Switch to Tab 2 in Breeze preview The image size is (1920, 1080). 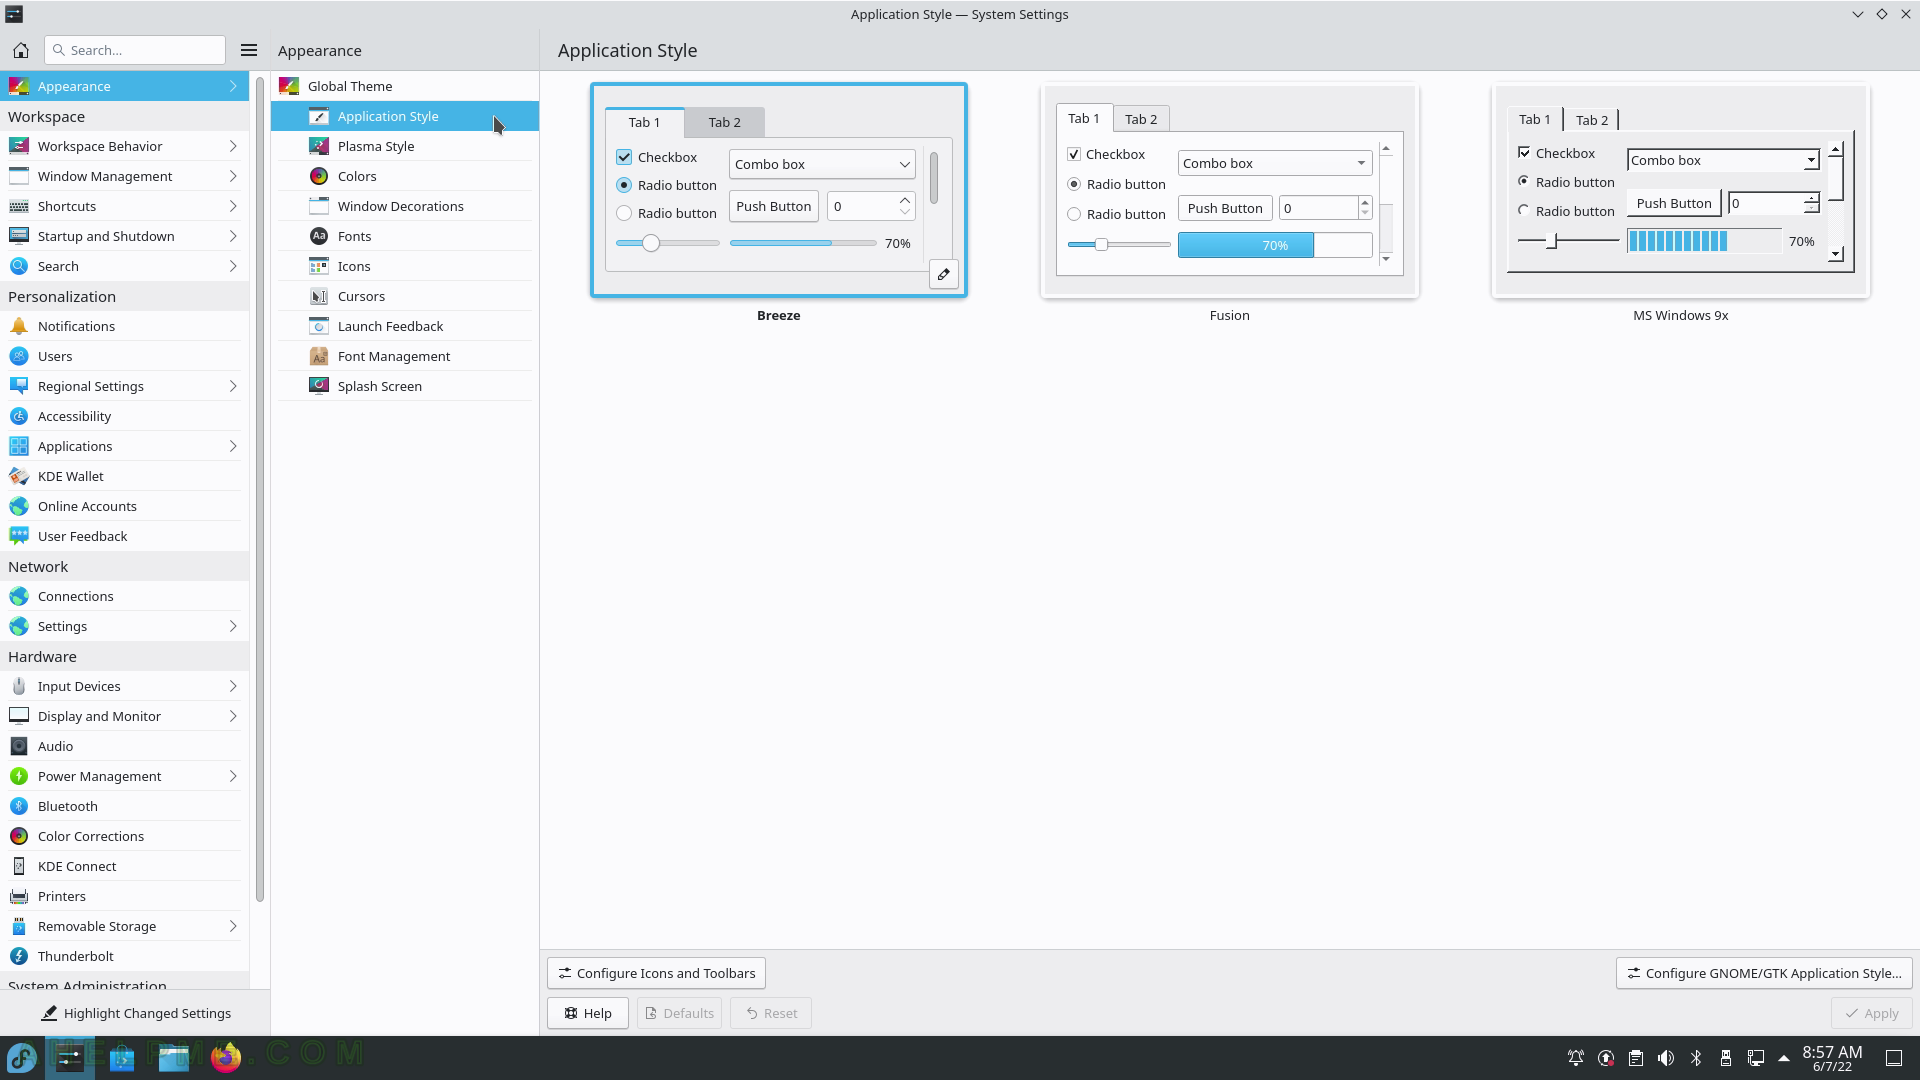point(725,122)
